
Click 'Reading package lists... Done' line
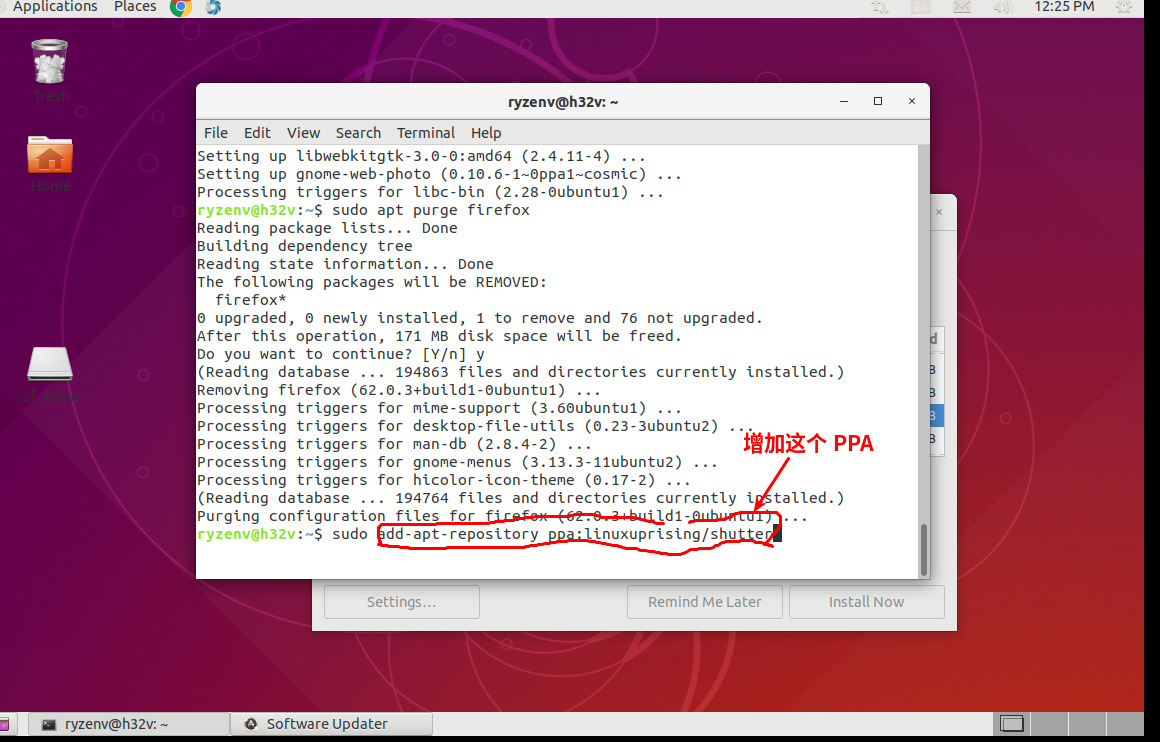click(327, 228)
